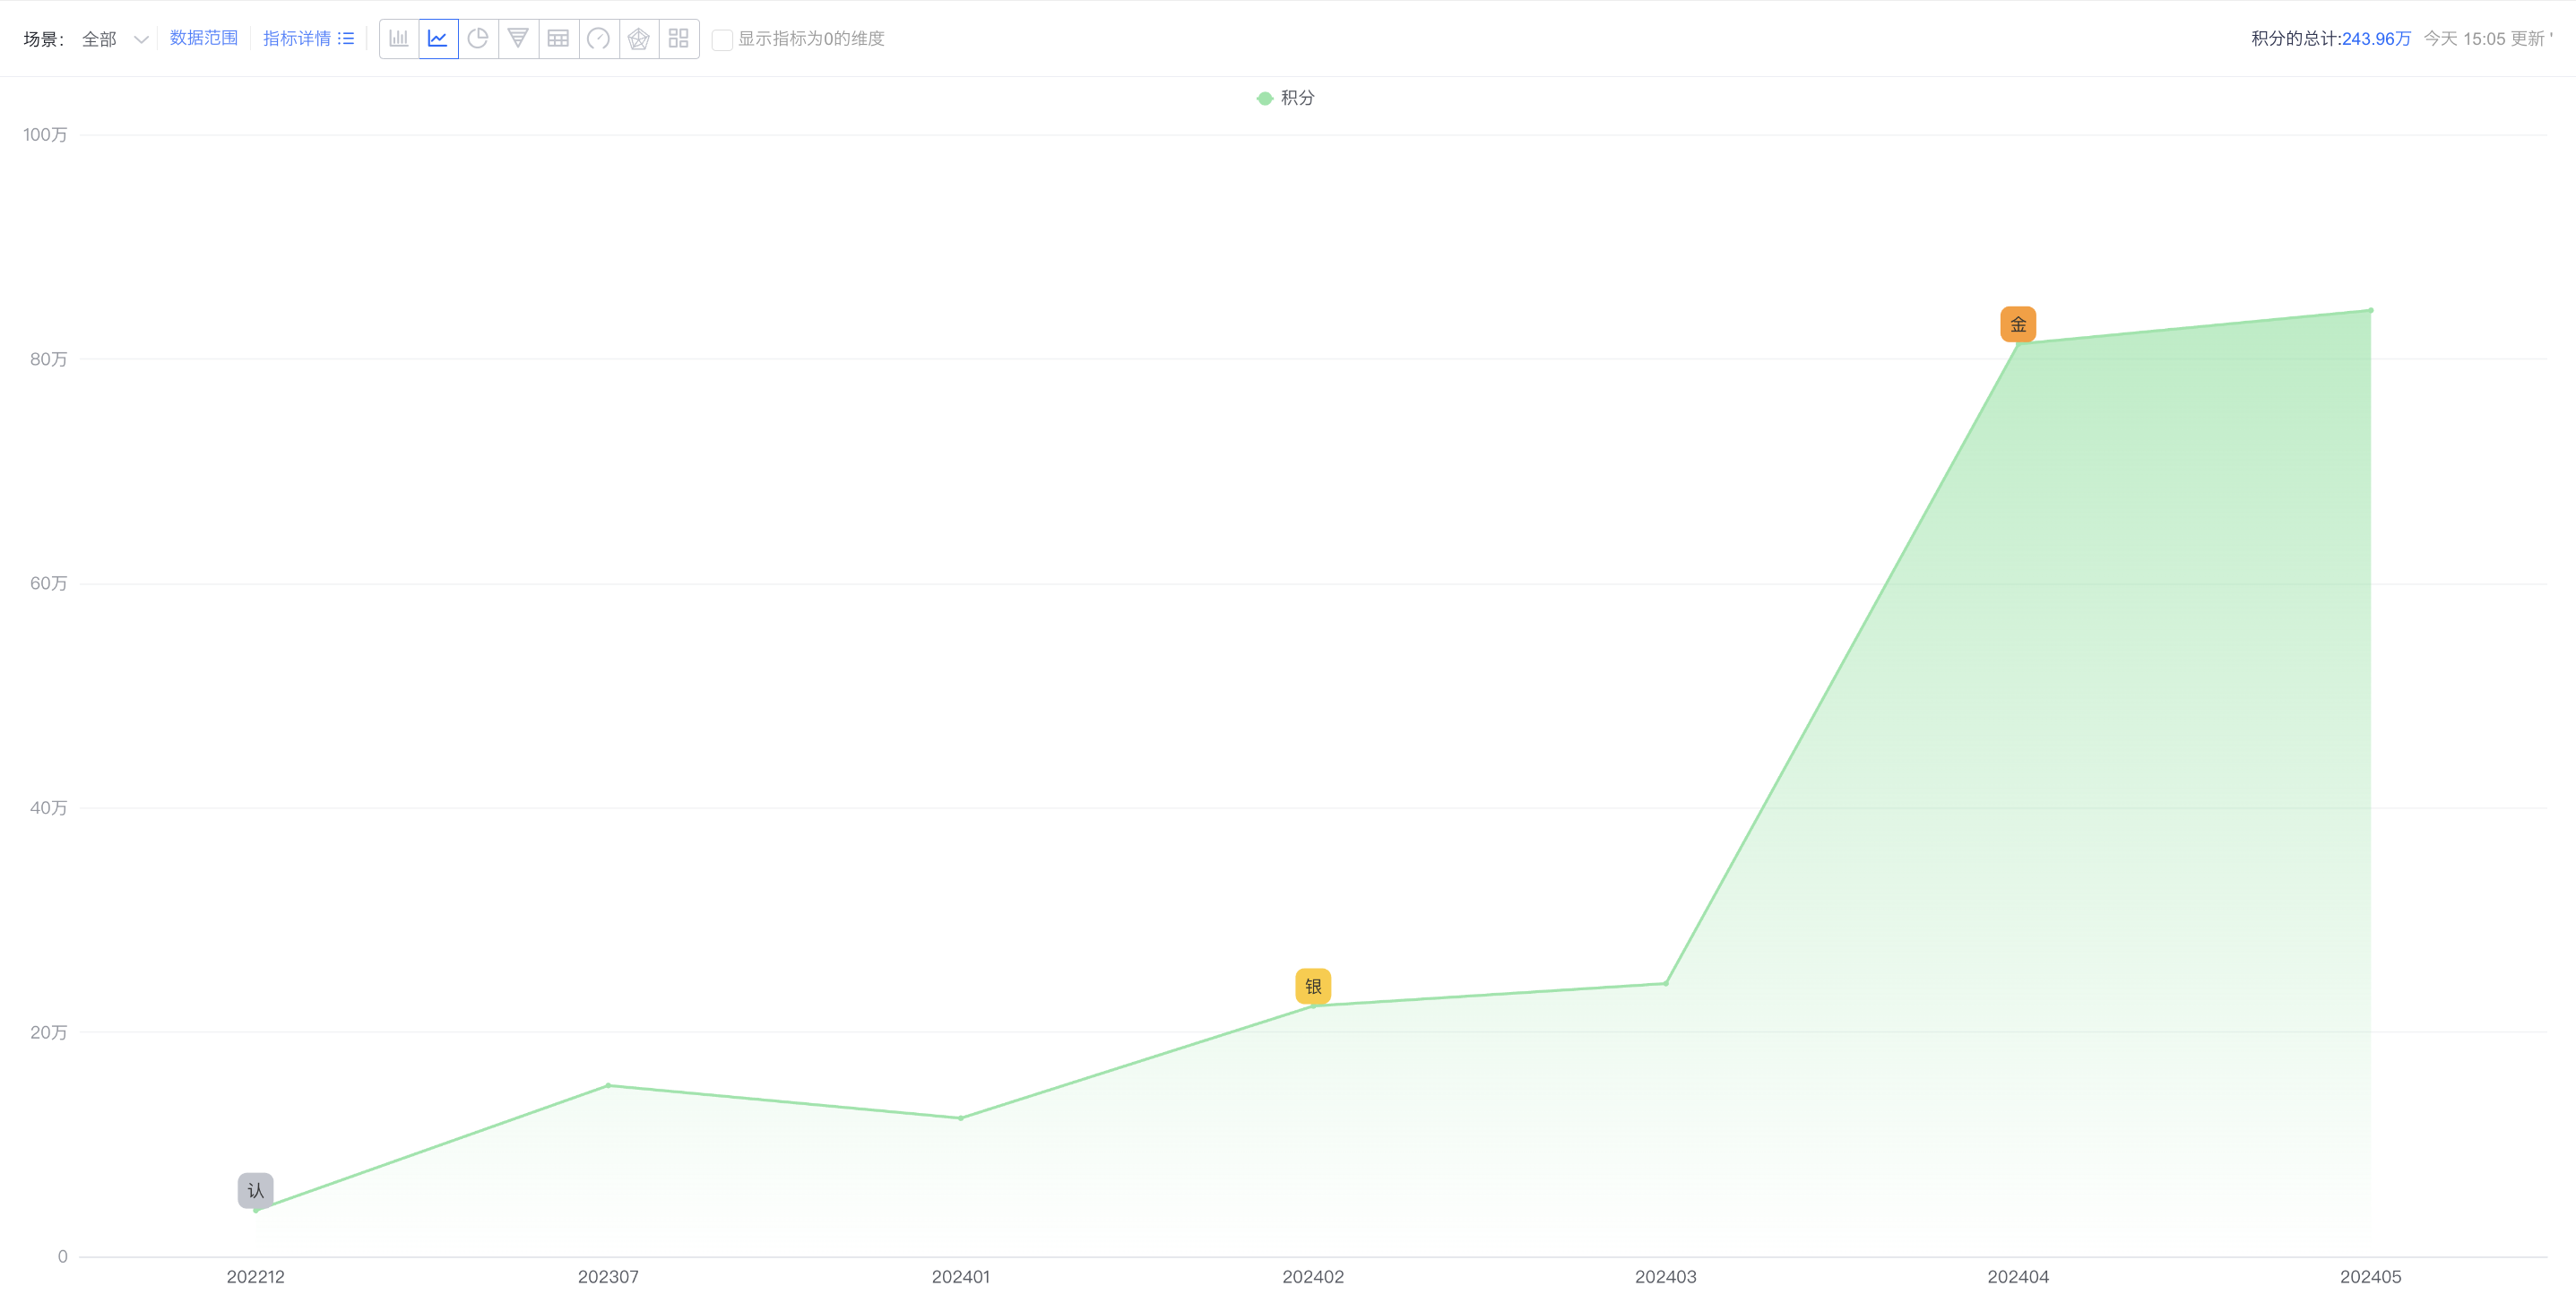The height and width of the screenshot is (1303, 2576).
Task: Click the 银 badge marker at 202402
Action: point(1313,986)
